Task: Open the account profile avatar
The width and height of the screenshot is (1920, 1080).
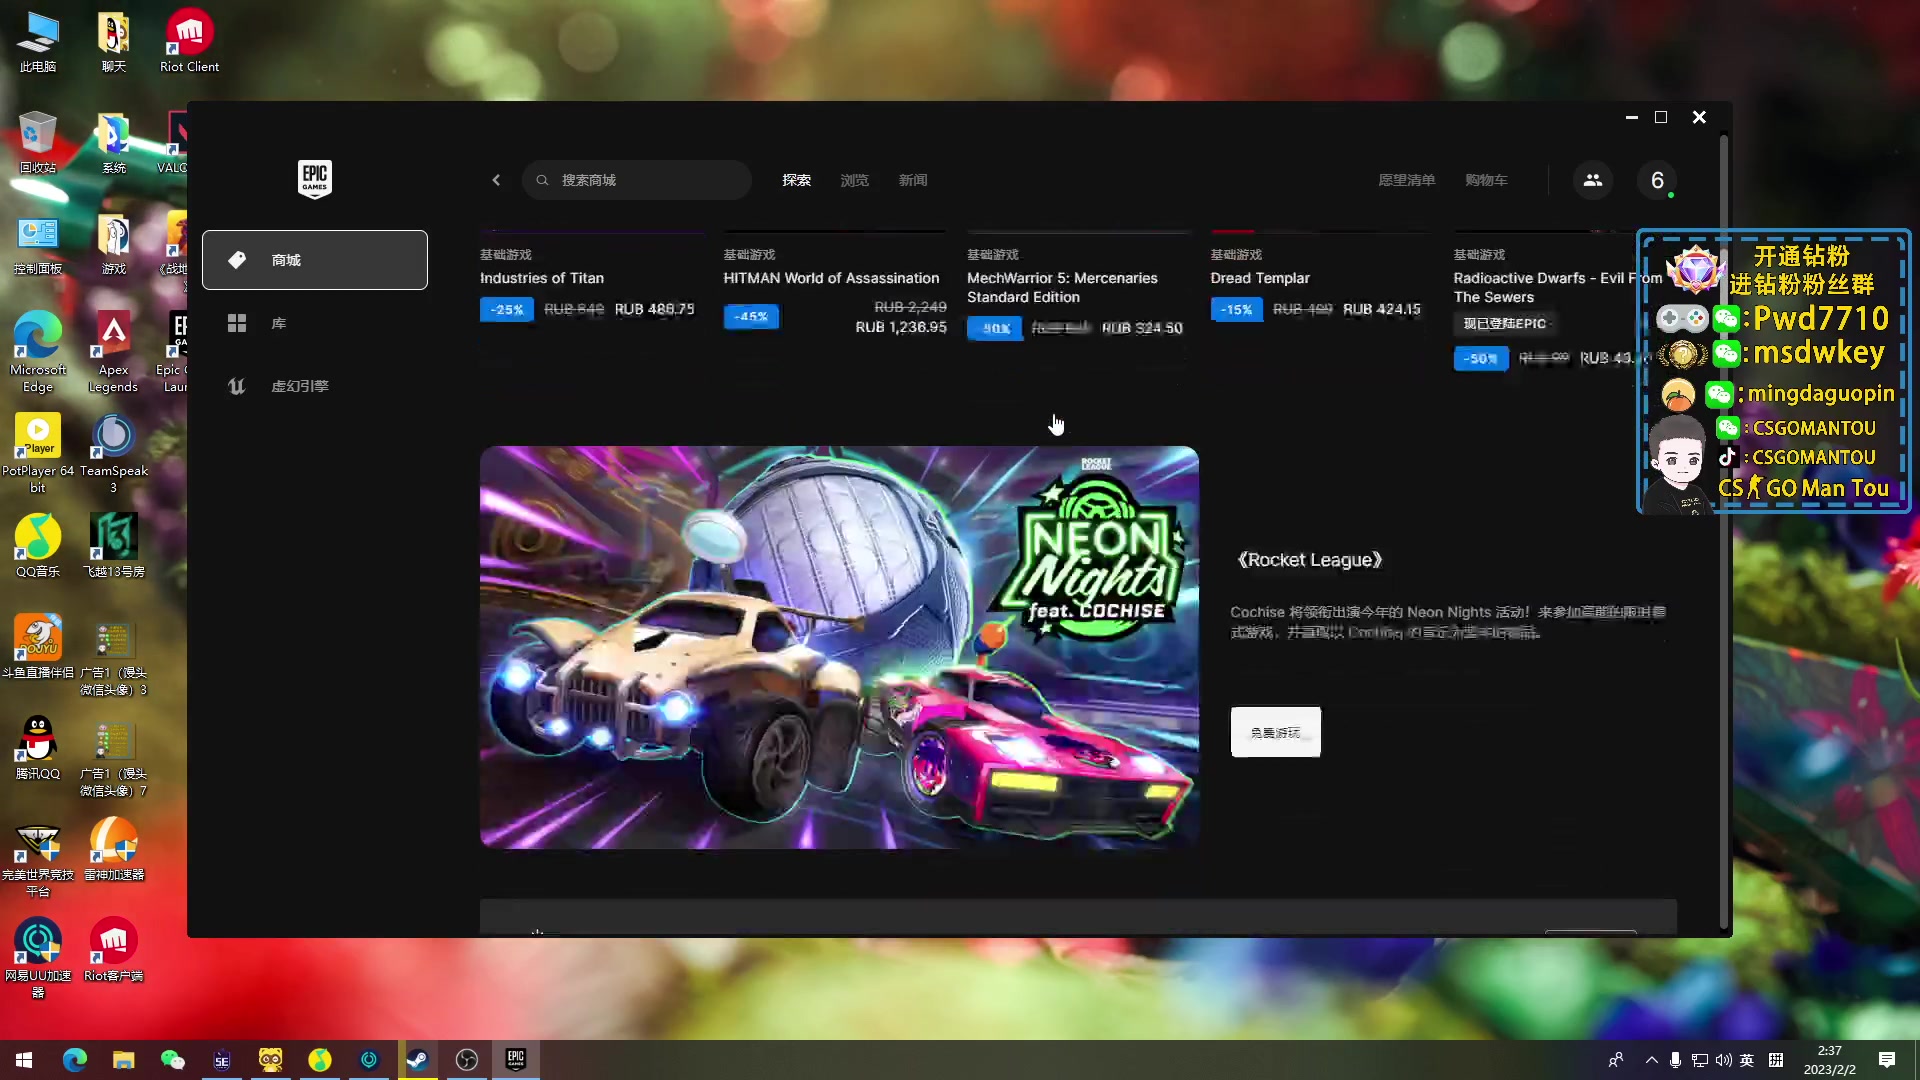Action: [x=1657, y=180]
